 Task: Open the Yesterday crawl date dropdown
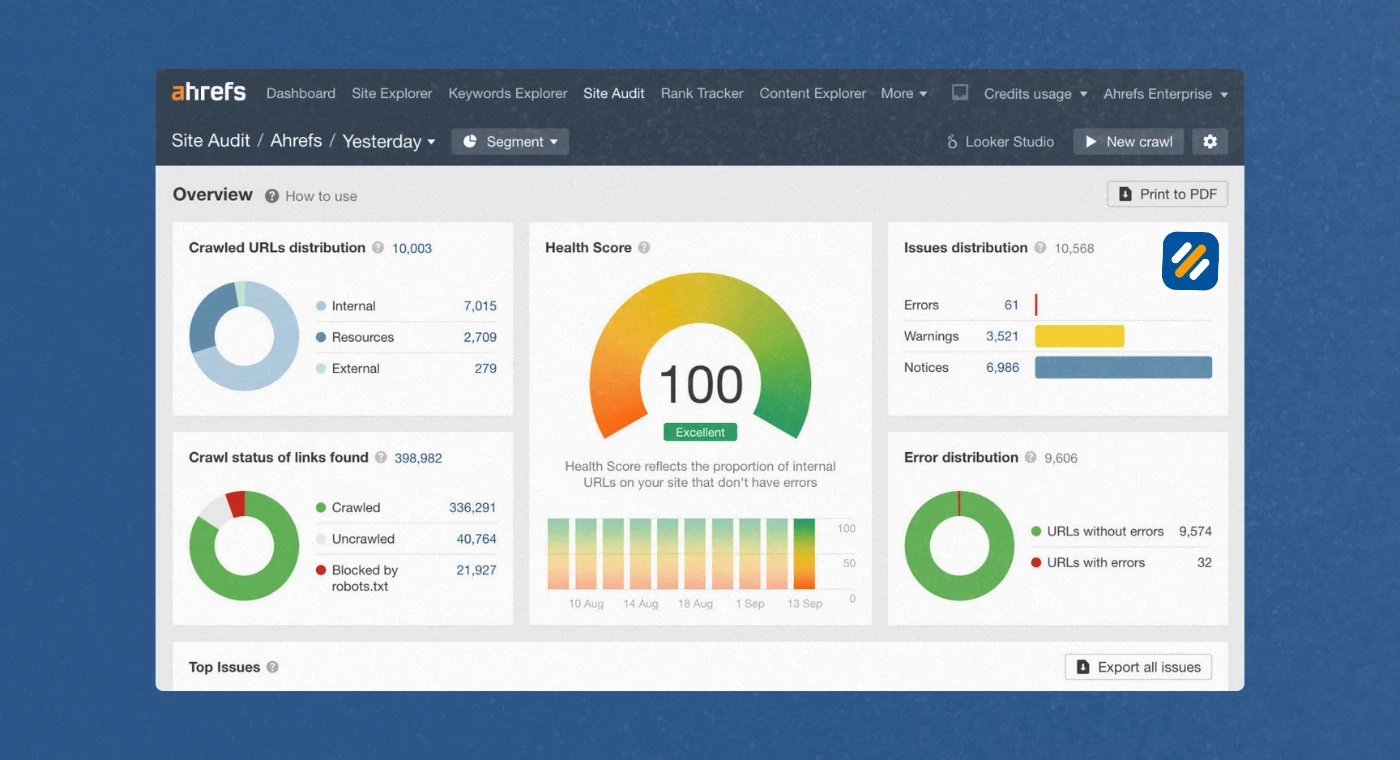[389, 141]
